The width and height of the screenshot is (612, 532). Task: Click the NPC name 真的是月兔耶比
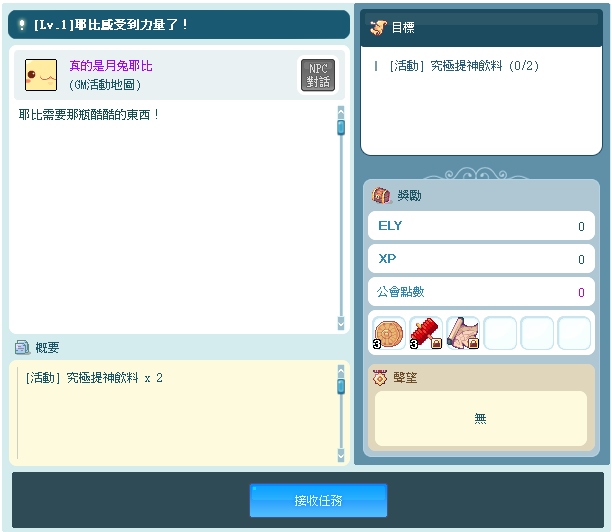(x=111, y=66)
